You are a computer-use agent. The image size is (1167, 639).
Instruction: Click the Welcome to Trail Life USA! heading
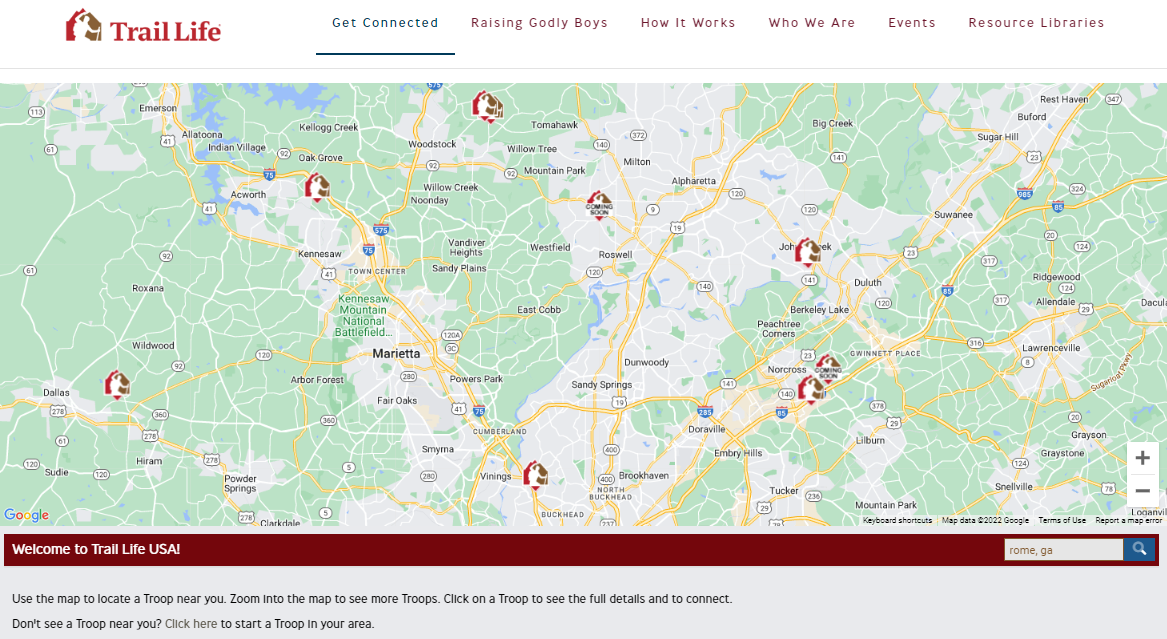96,550
